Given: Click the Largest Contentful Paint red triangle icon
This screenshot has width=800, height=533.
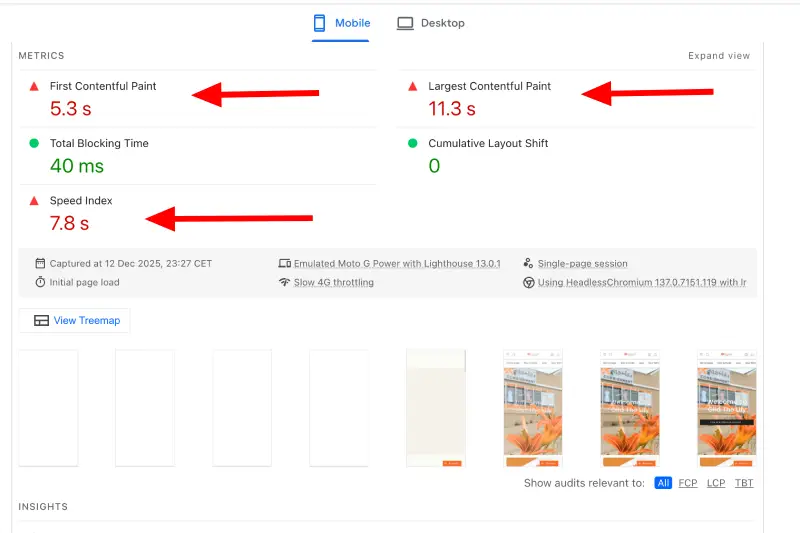Looking at the screenshot, I should pyautogui.click(x=413, y=87).
